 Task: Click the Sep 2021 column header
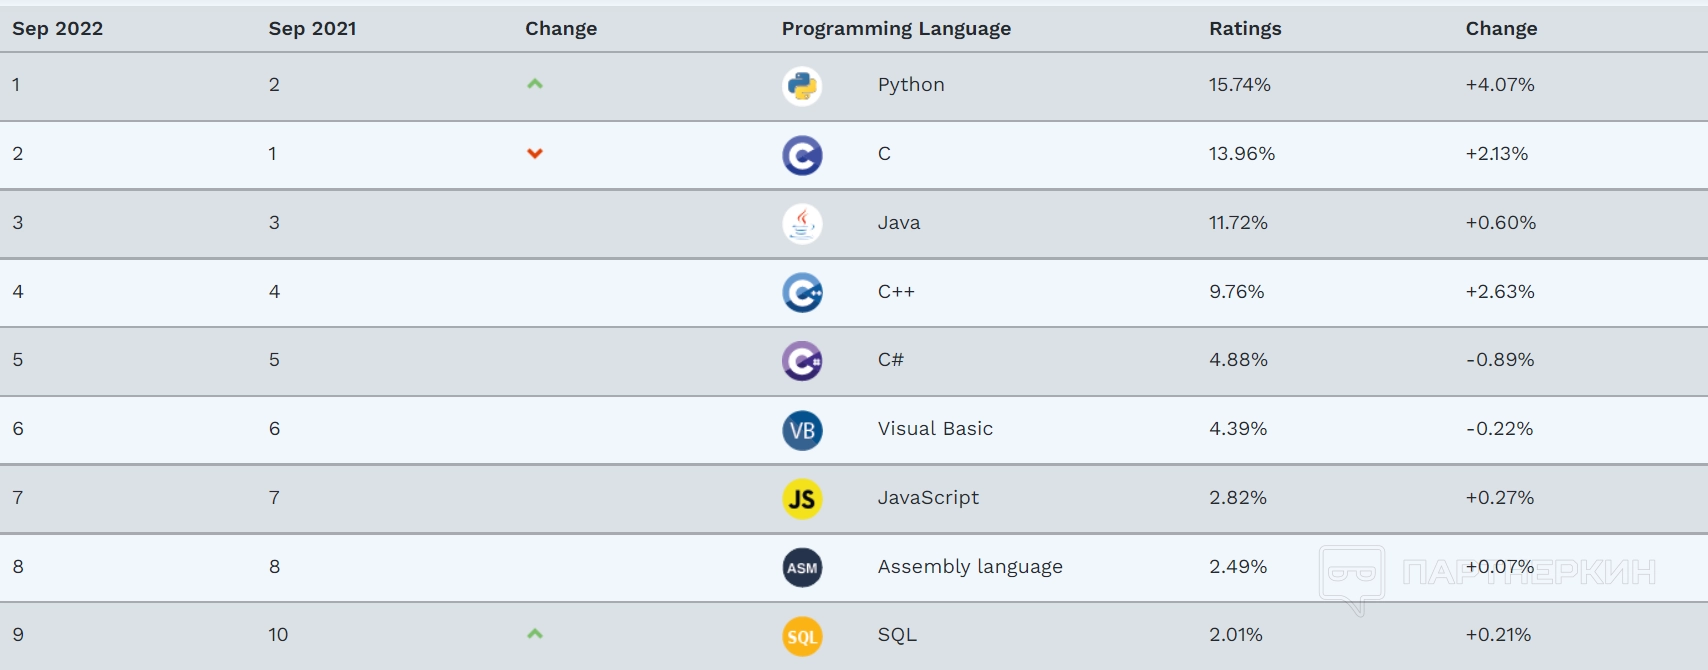pos(312,29)
